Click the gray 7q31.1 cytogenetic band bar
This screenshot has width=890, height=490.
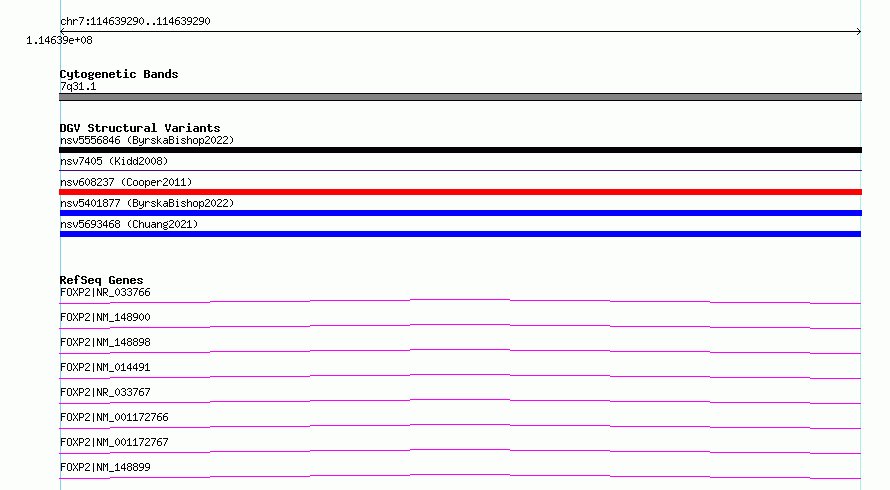pyautogui.click(x=460, y=97)
